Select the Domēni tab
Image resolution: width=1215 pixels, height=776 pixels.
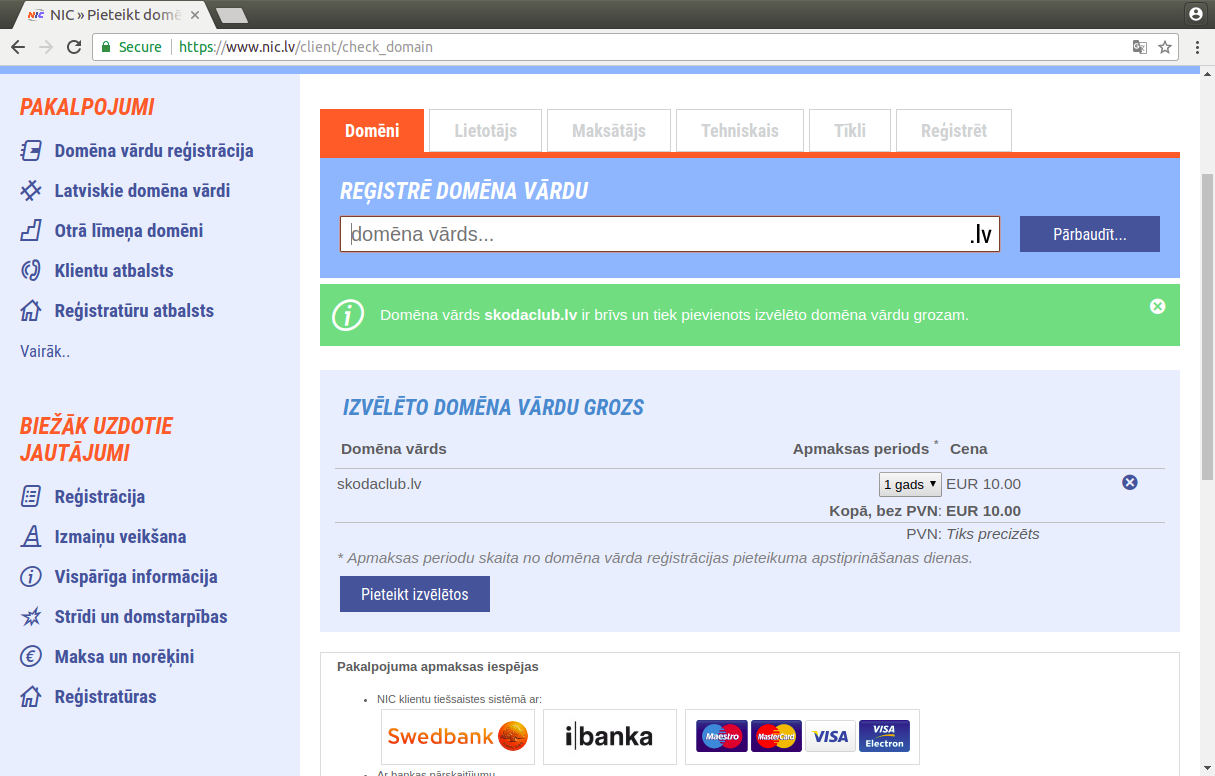tap(372, 131)
